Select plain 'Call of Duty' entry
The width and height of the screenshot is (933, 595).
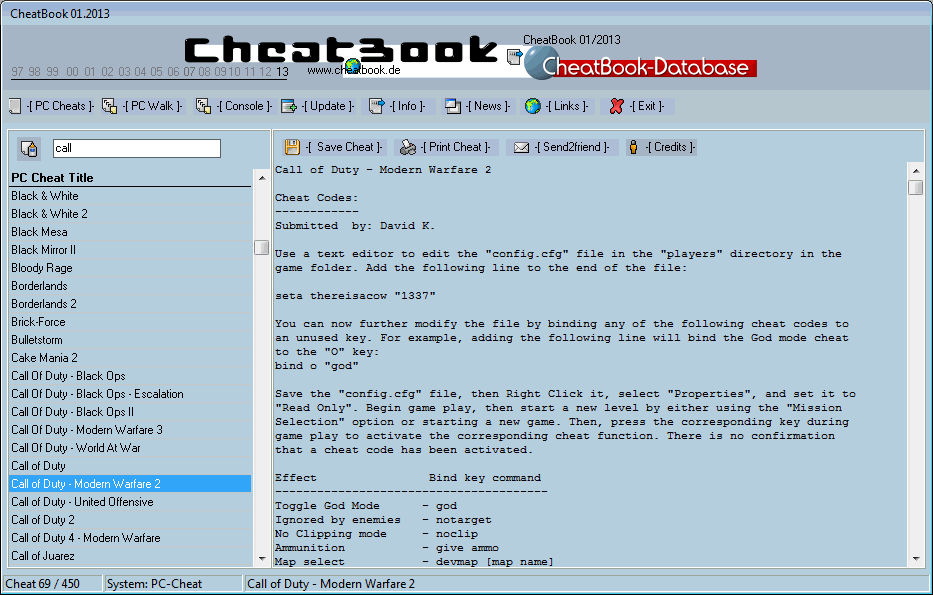point(130,466)
